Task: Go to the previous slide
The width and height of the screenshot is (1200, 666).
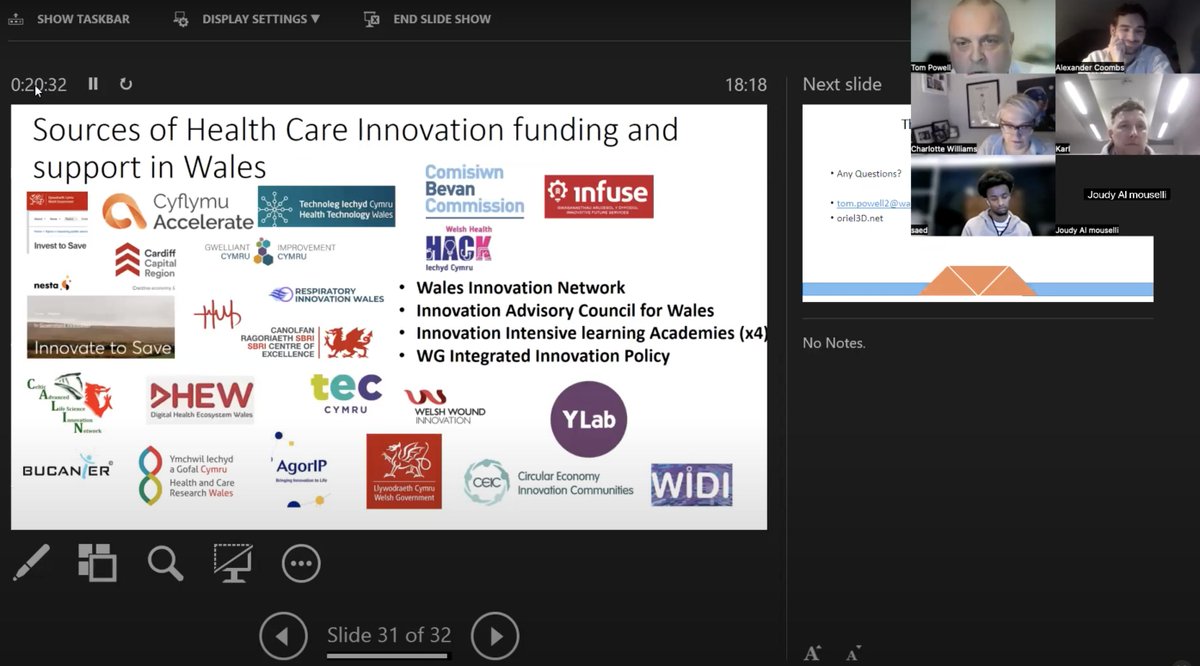Action: click(x=282, y=635)
